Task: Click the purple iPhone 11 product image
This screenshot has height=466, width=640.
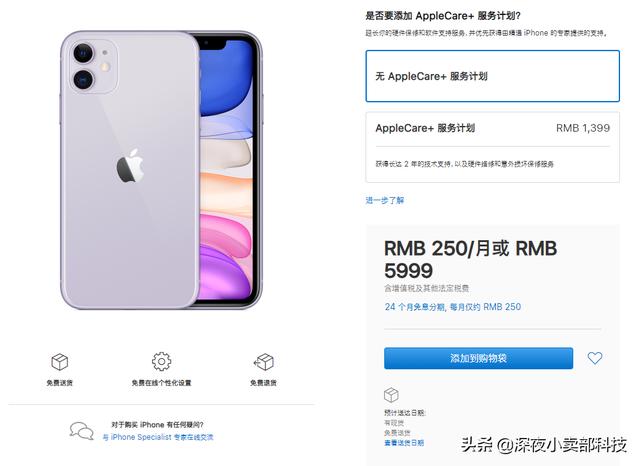Action: [161, 170]
